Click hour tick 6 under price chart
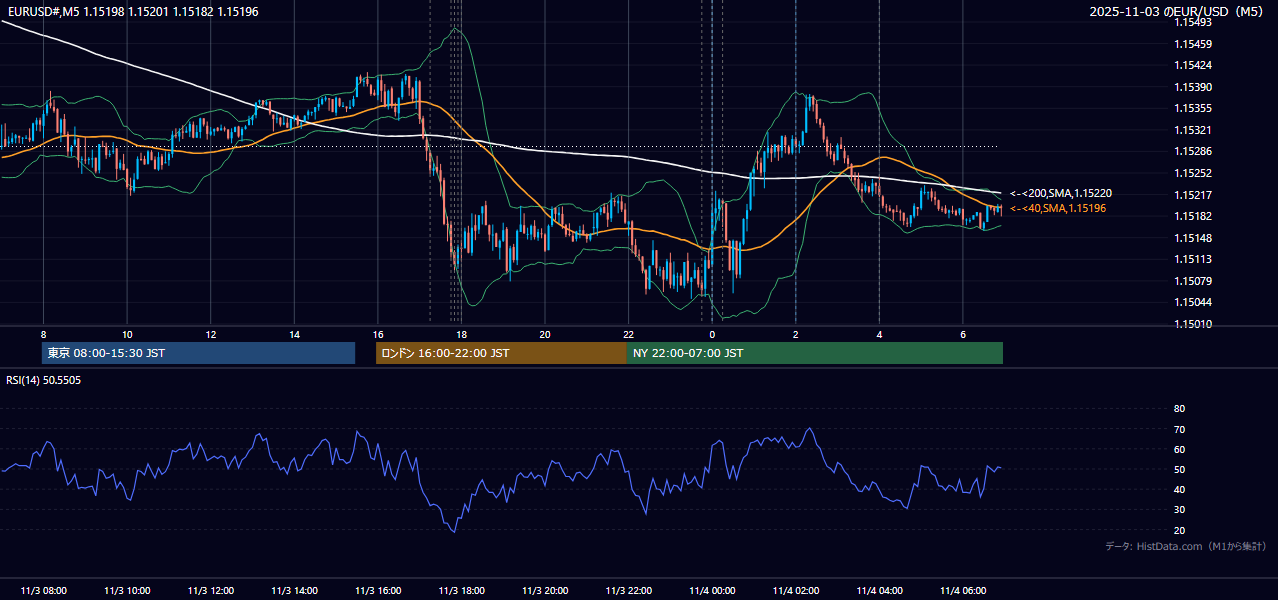This screenshot has width=1278, height=600. tap(962, 334)
